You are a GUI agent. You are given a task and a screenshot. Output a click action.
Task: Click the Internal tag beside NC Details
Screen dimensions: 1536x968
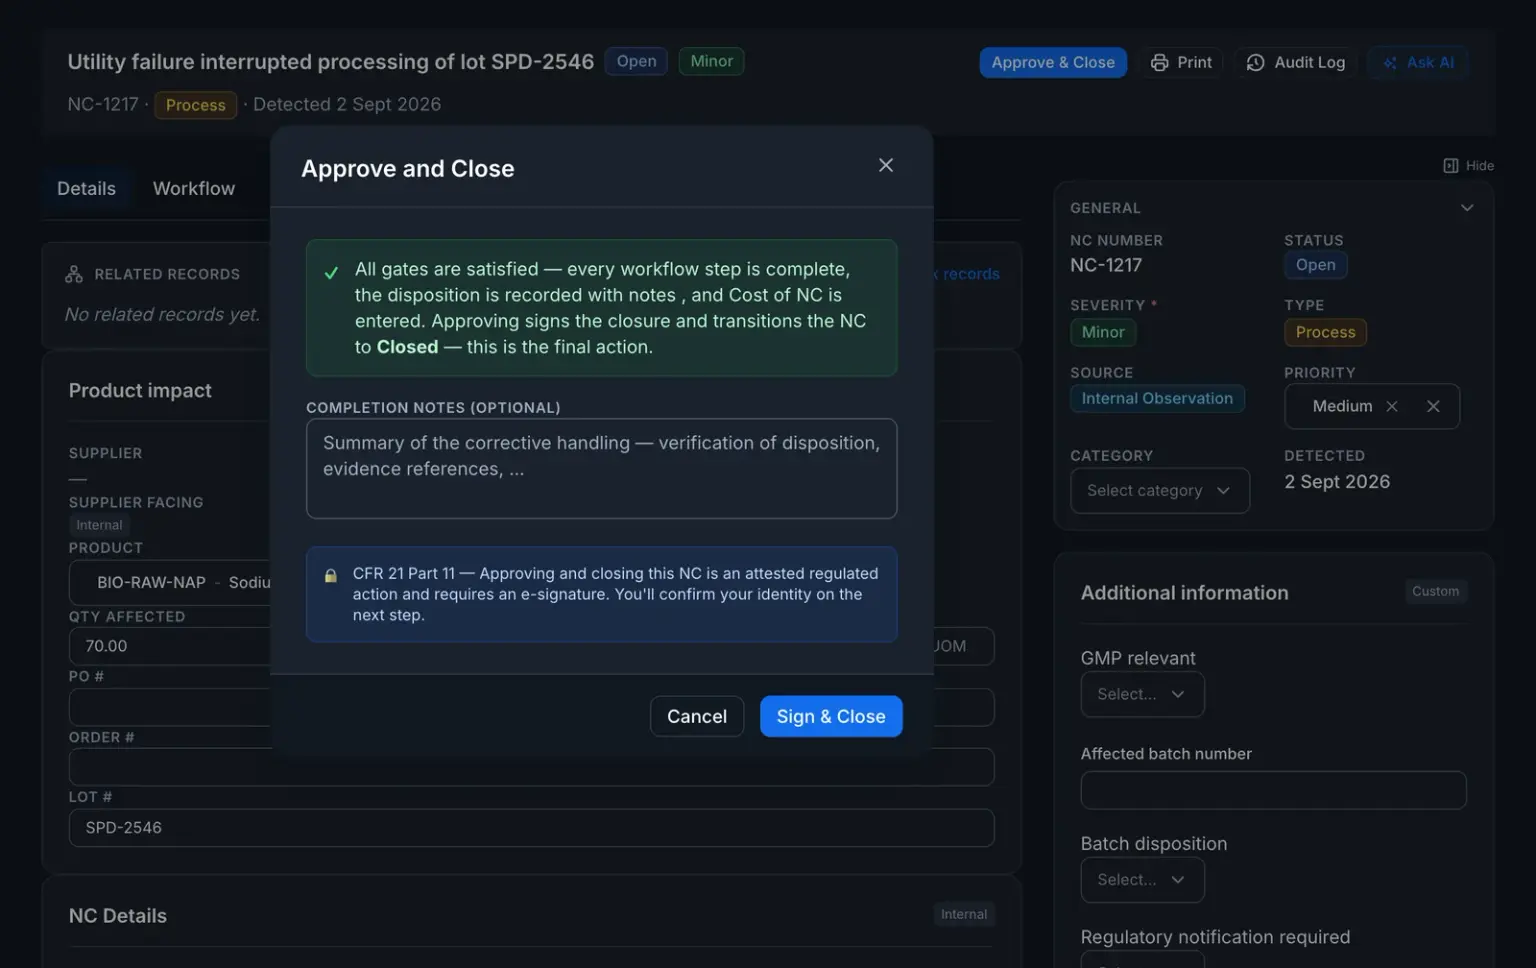click(x=963, y=914)
